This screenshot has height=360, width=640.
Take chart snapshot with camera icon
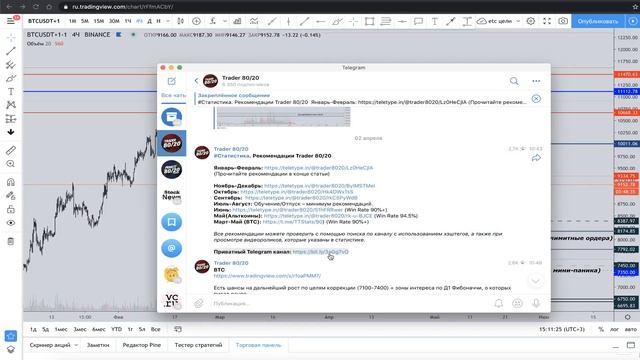click(x=563, y=21)
